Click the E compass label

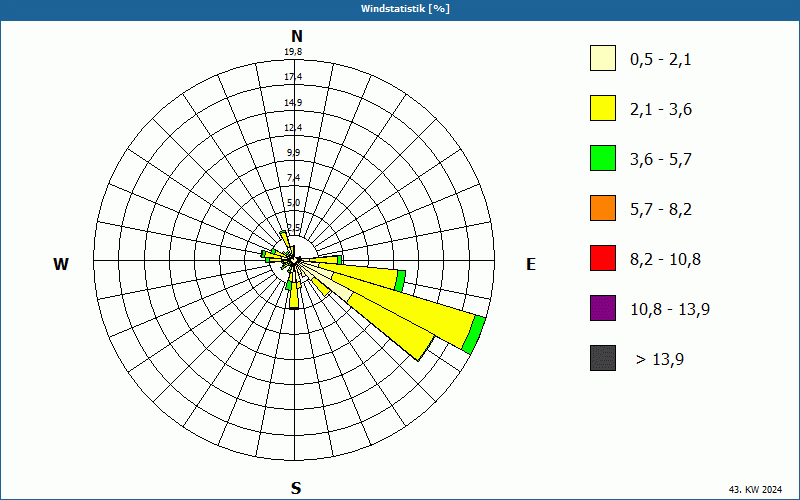(531, 264)
